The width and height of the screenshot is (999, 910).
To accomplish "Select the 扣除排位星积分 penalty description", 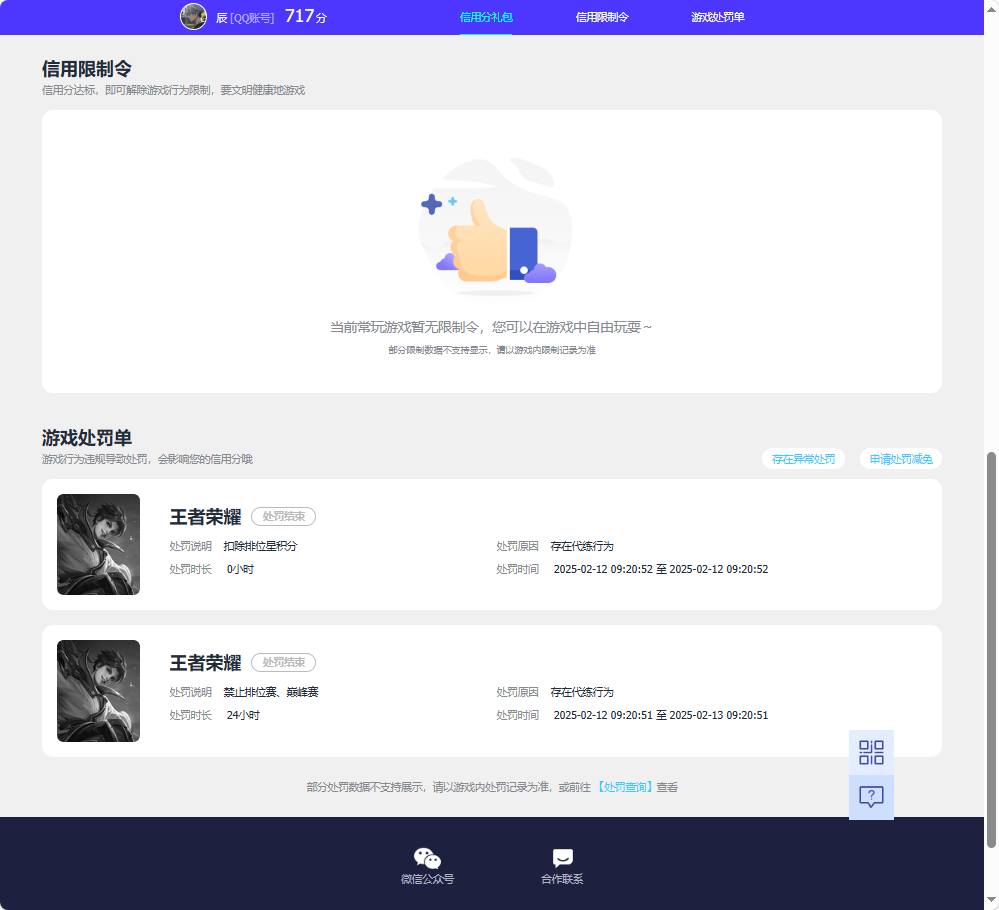I will [x=261, y=546].
